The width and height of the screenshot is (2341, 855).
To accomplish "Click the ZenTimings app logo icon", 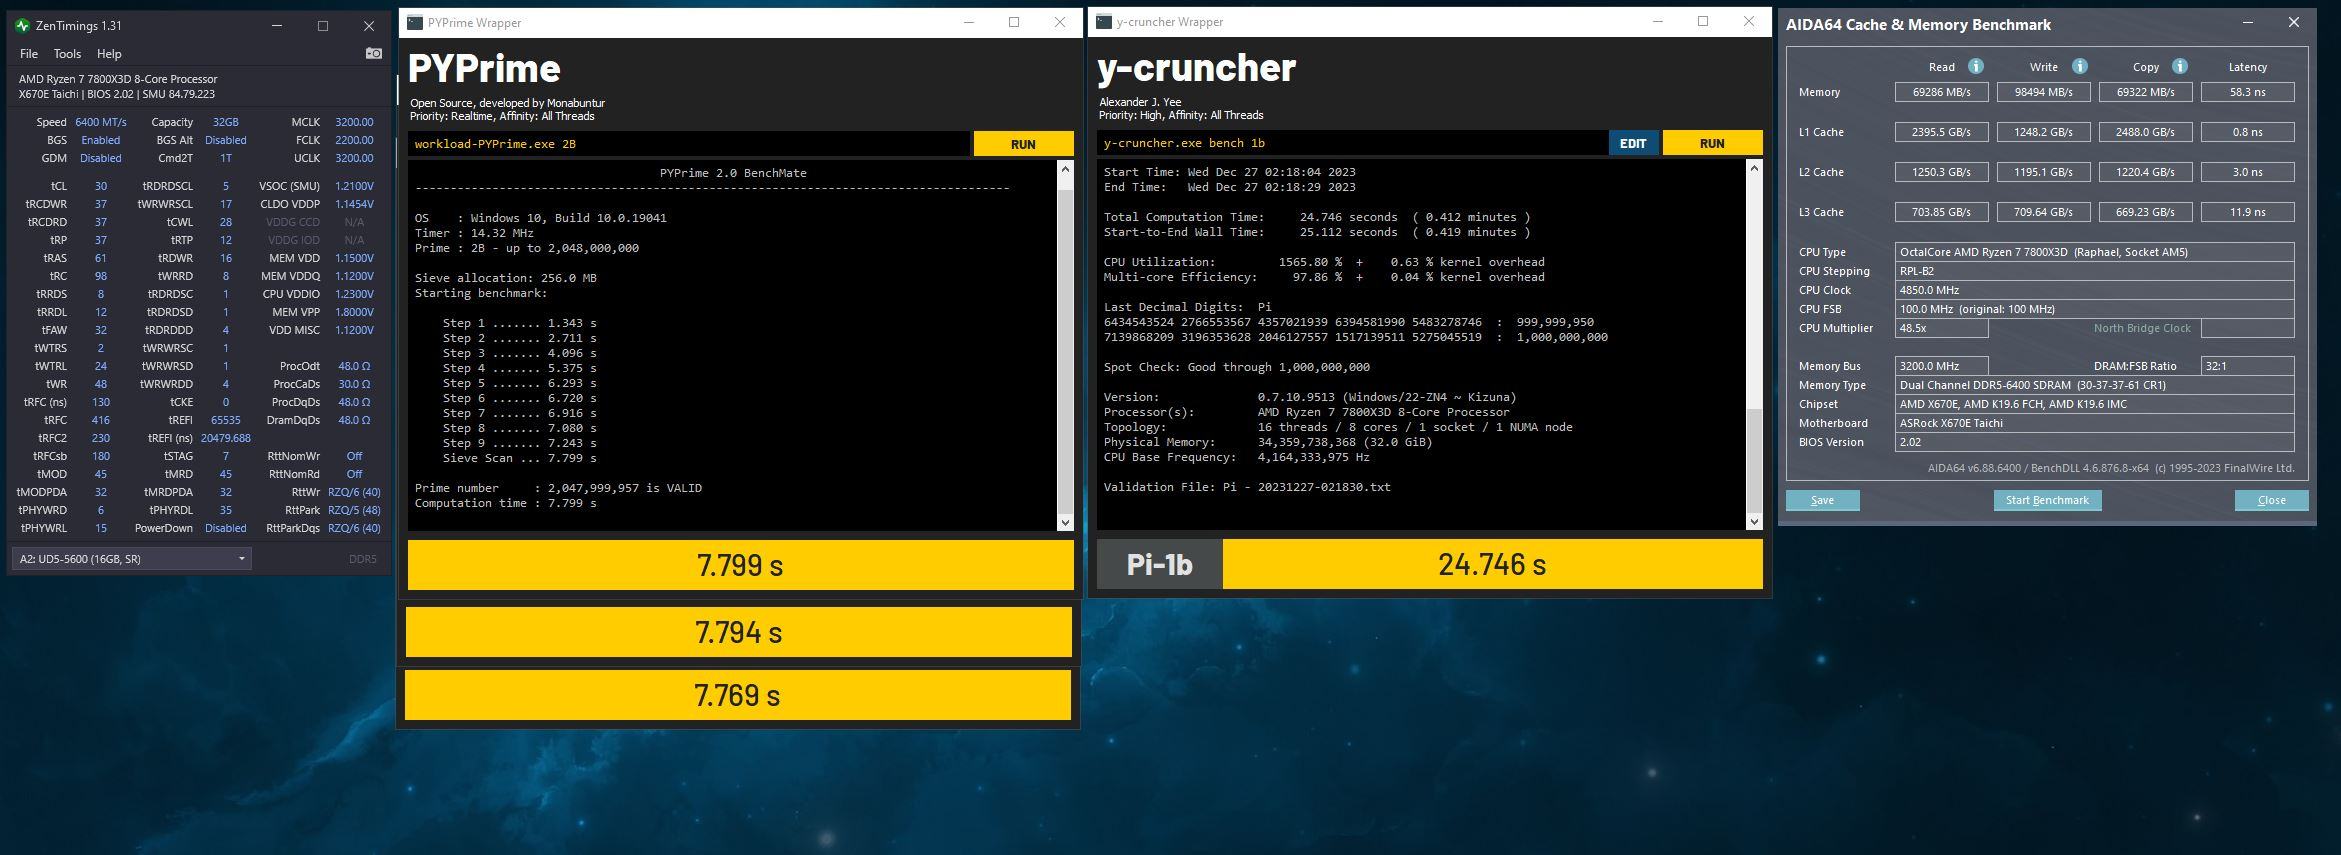I will coord(23,26).
